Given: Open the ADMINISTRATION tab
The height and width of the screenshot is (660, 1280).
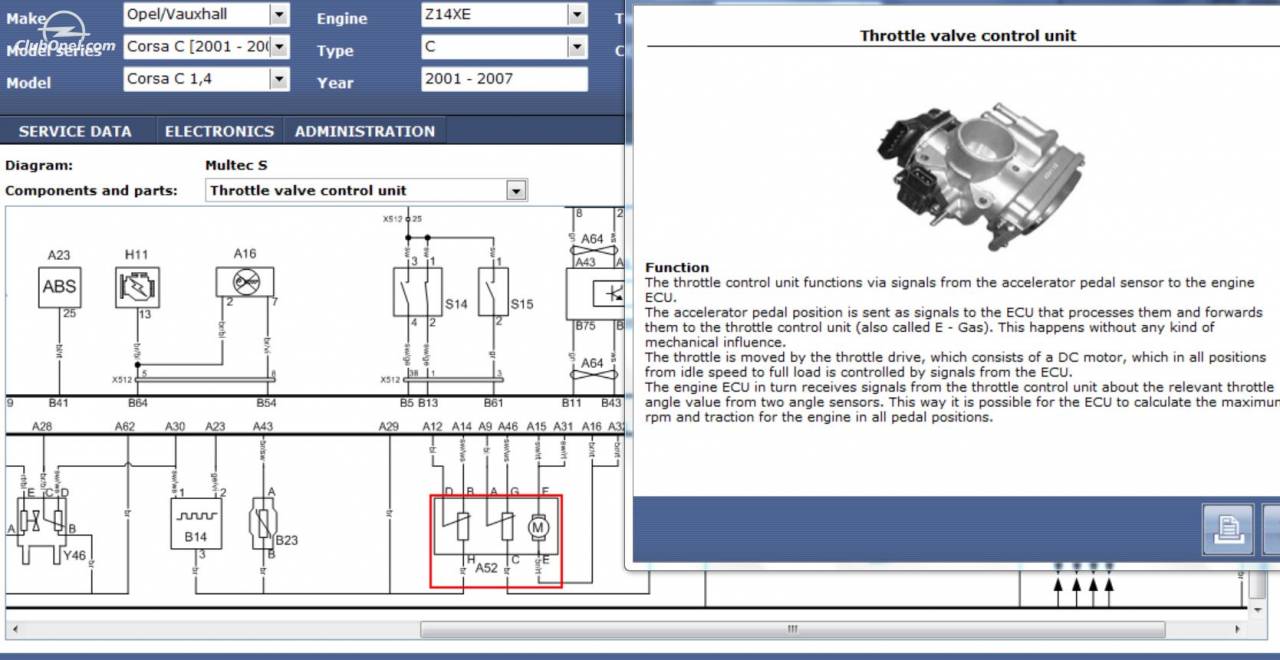Looking at the screenshot, I should (365, 131).
